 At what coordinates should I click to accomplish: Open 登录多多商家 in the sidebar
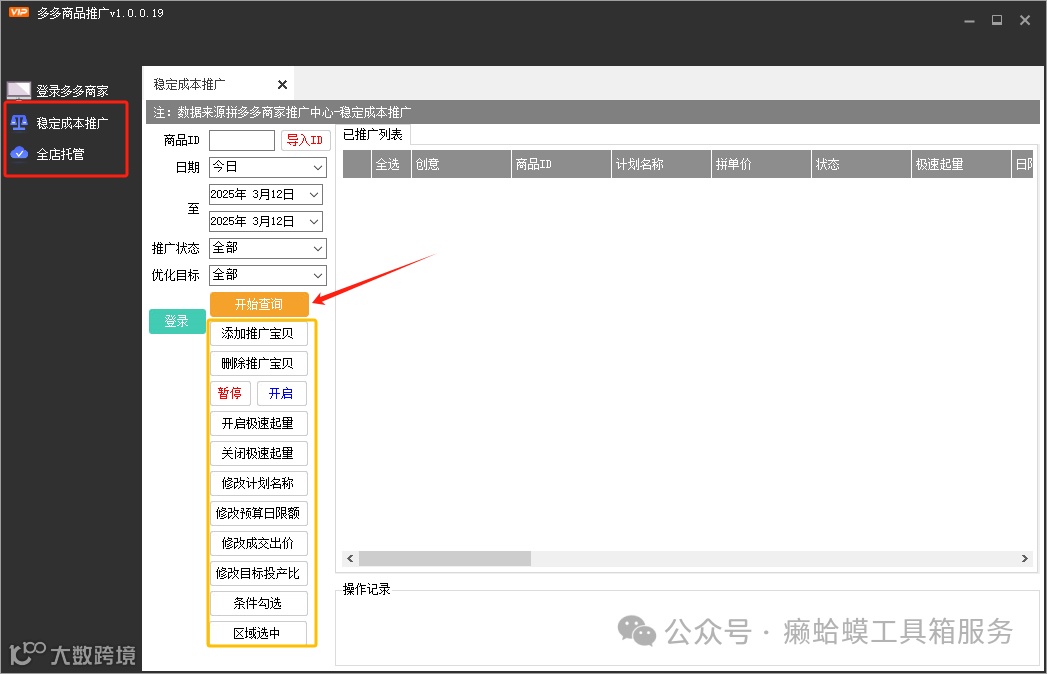71,91
